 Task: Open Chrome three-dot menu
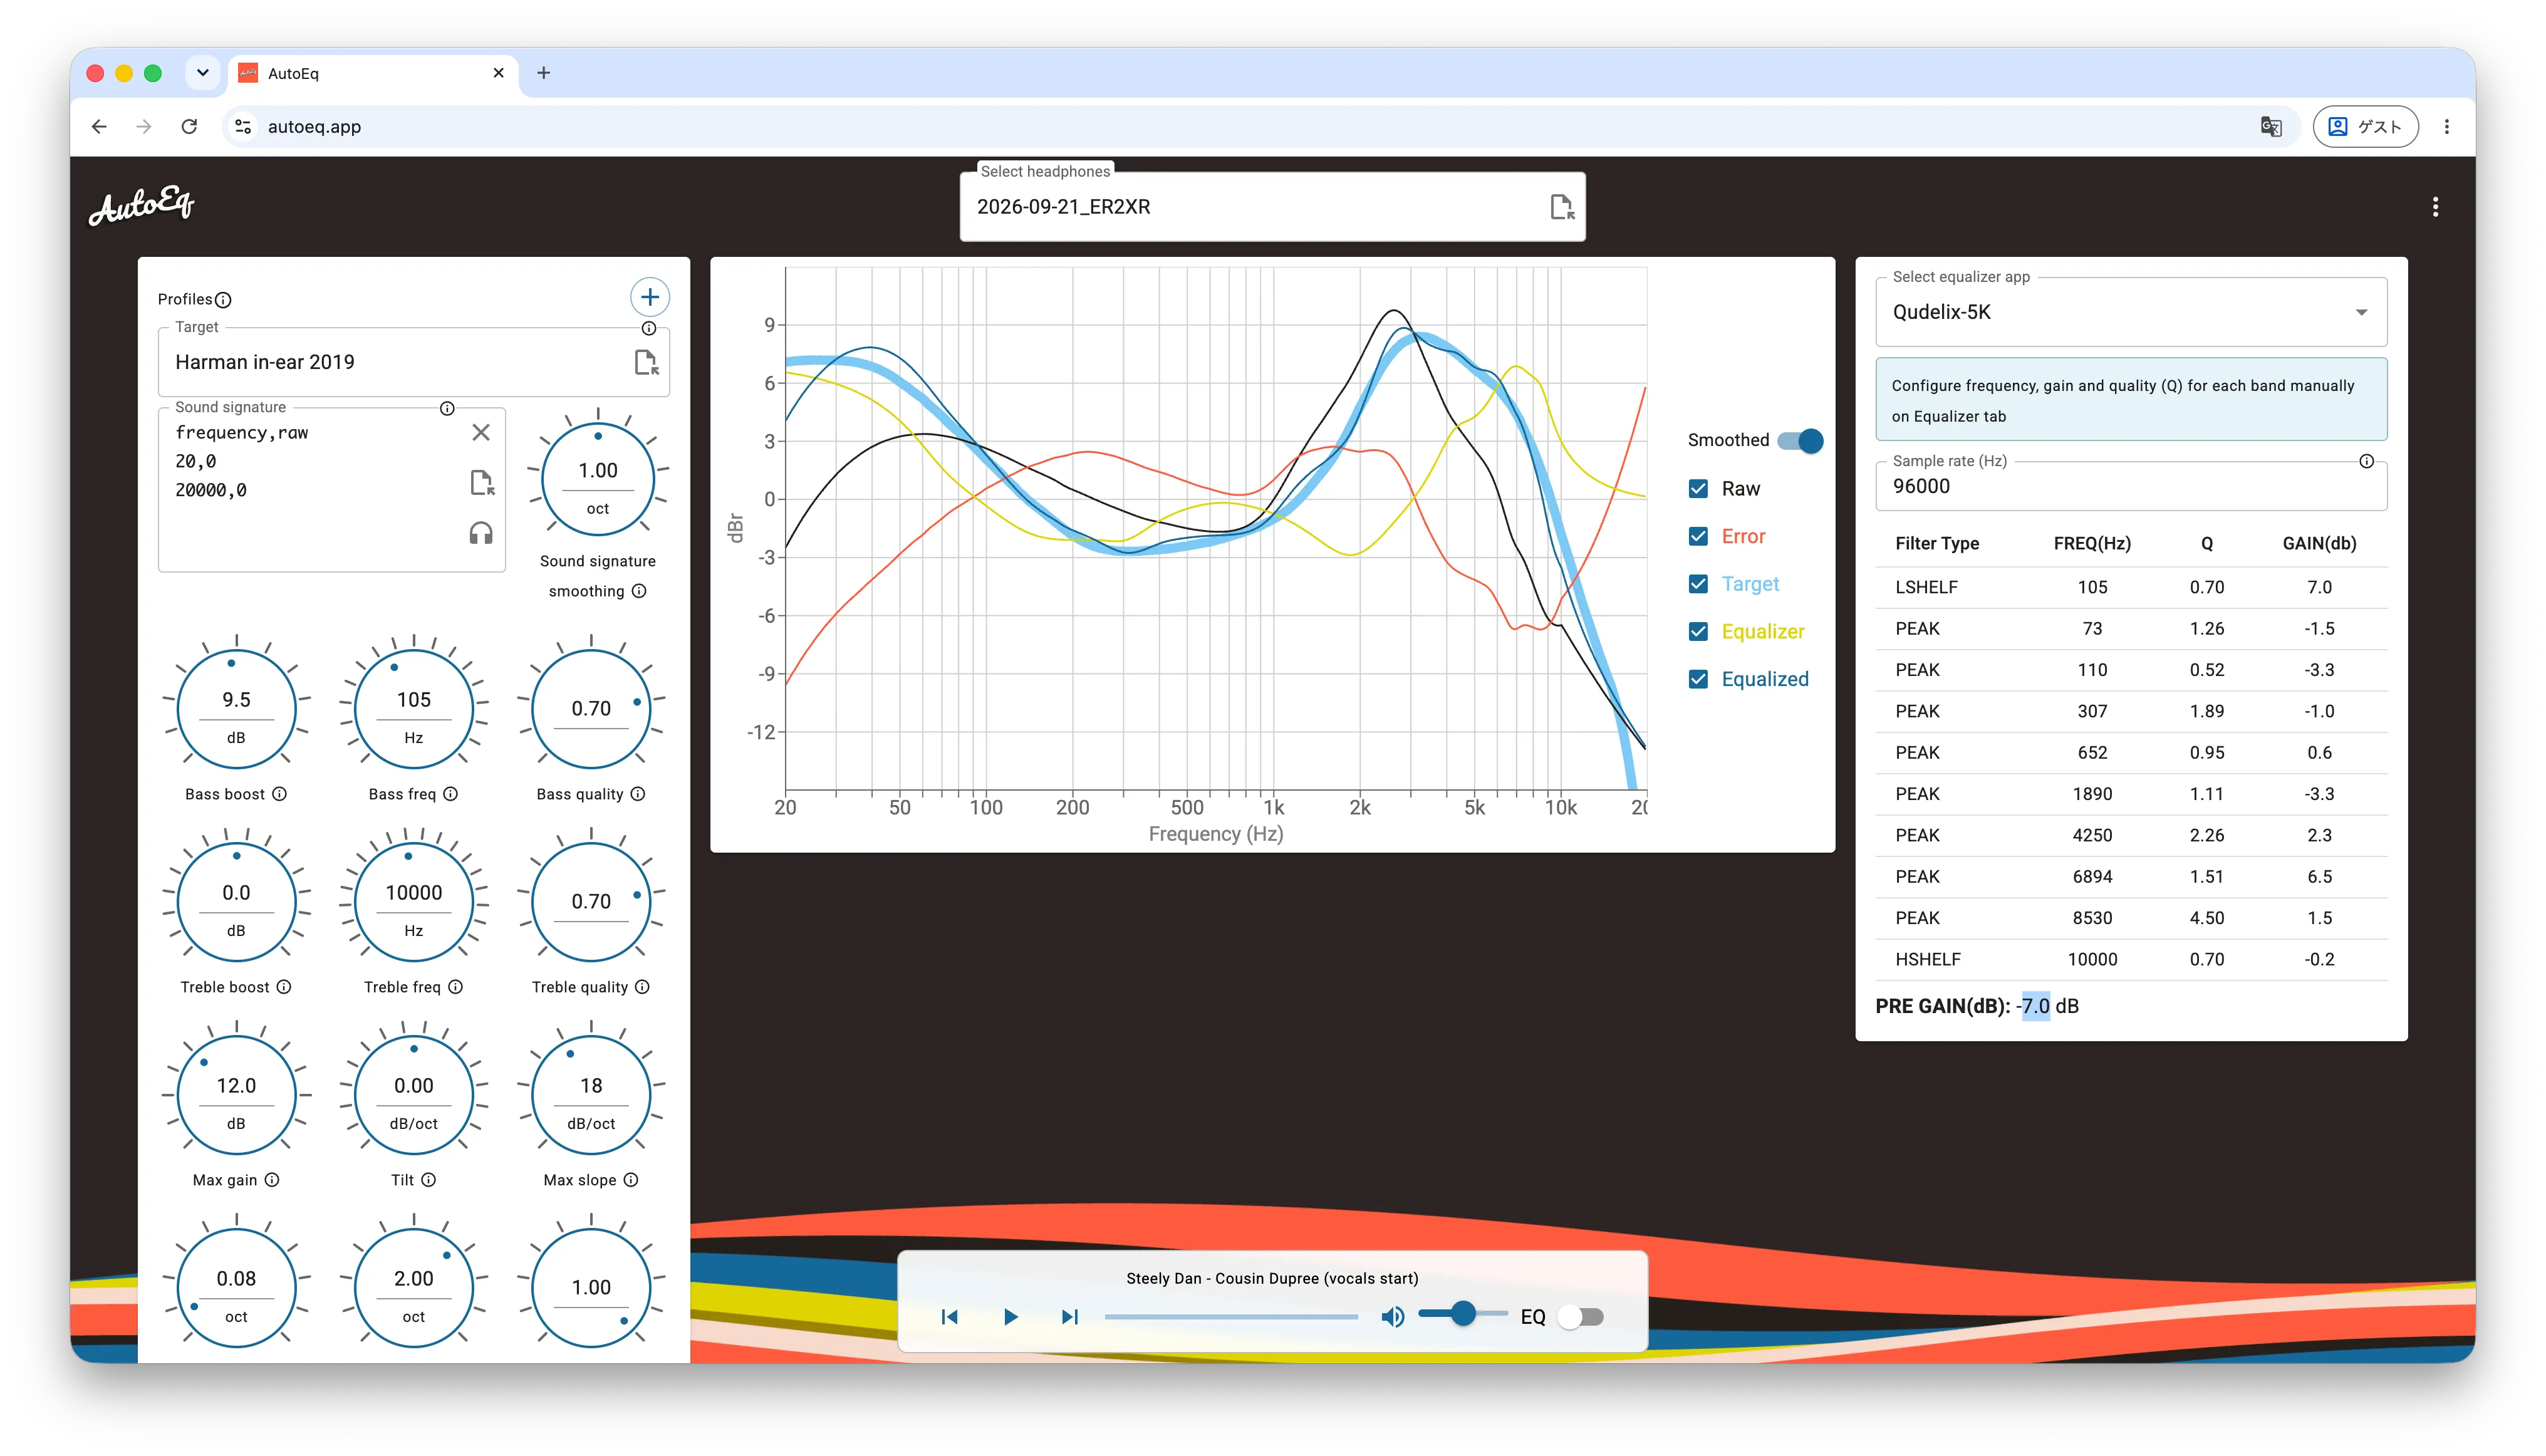pyautogui.click(x=2446, y=127)
